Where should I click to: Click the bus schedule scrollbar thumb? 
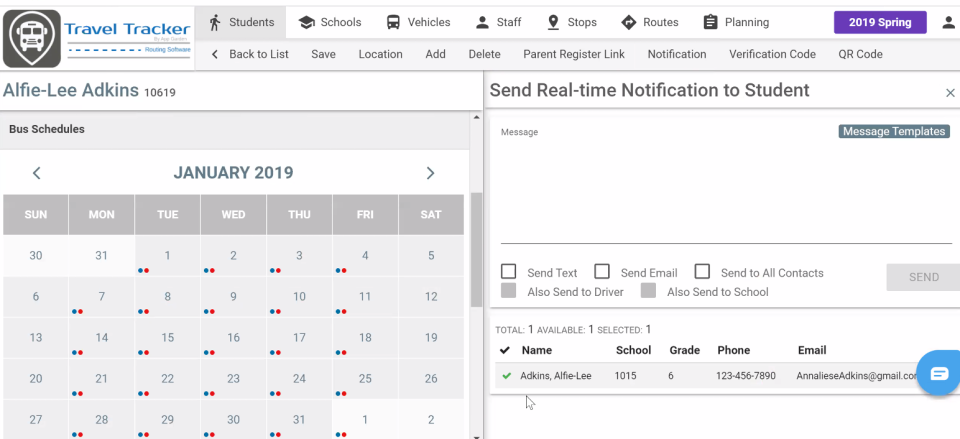click(x=476, y=250)
